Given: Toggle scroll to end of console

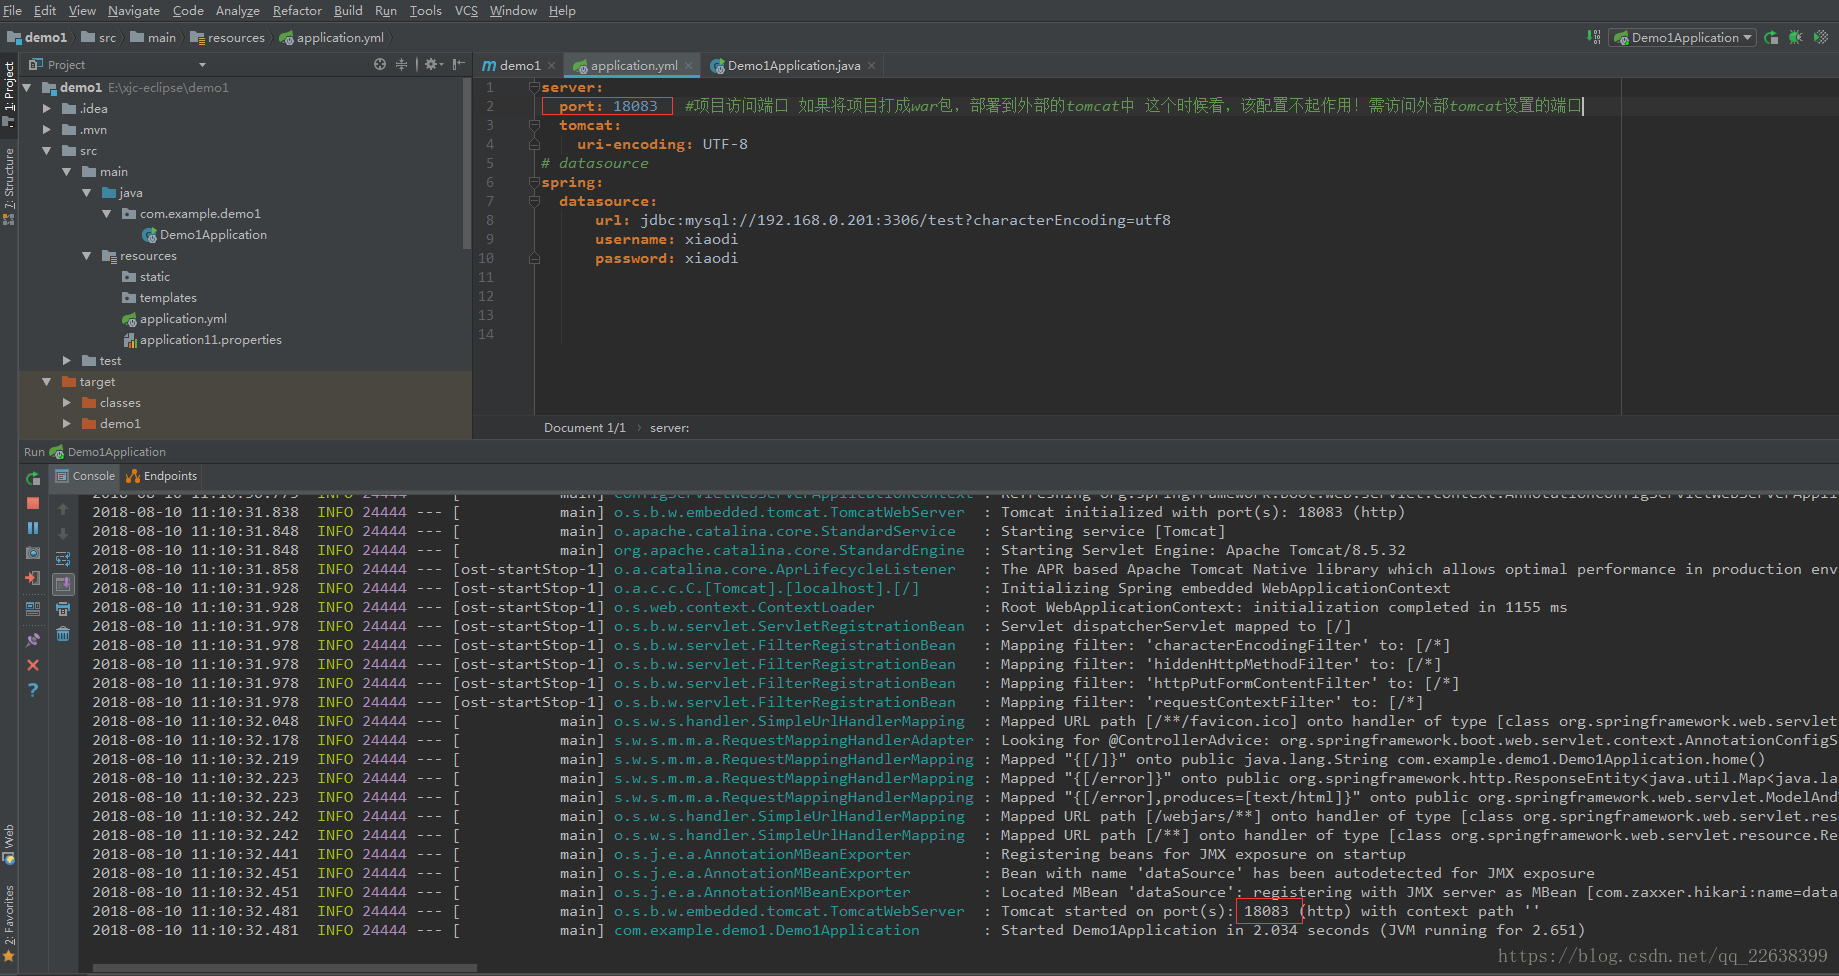Looking at the screenshot, I should (63, 584).
